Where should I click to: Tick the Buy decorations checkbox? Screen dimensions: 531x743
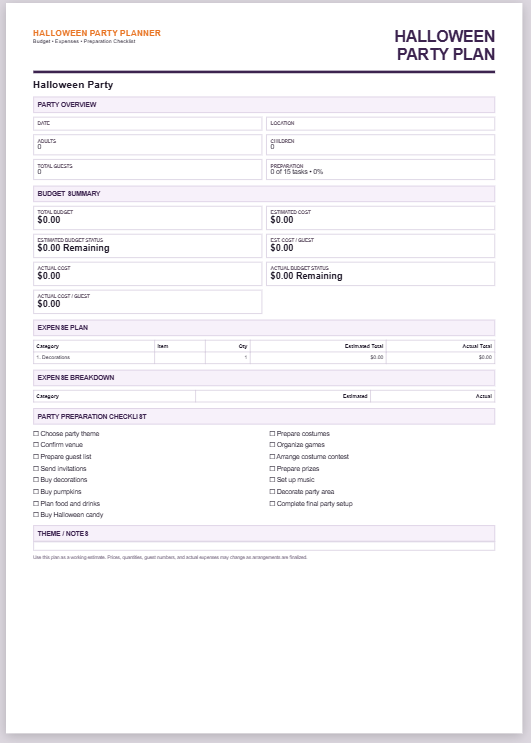36,480
